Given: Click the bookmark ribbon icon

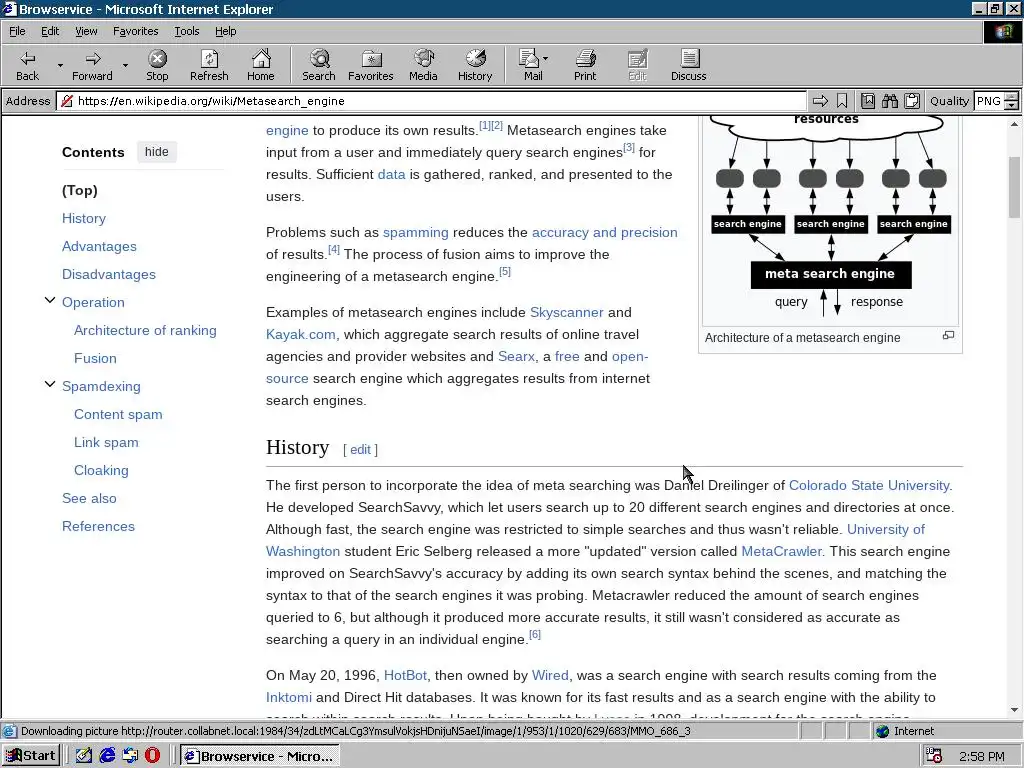Looking at the screenshot, I should tap(842, 101).
